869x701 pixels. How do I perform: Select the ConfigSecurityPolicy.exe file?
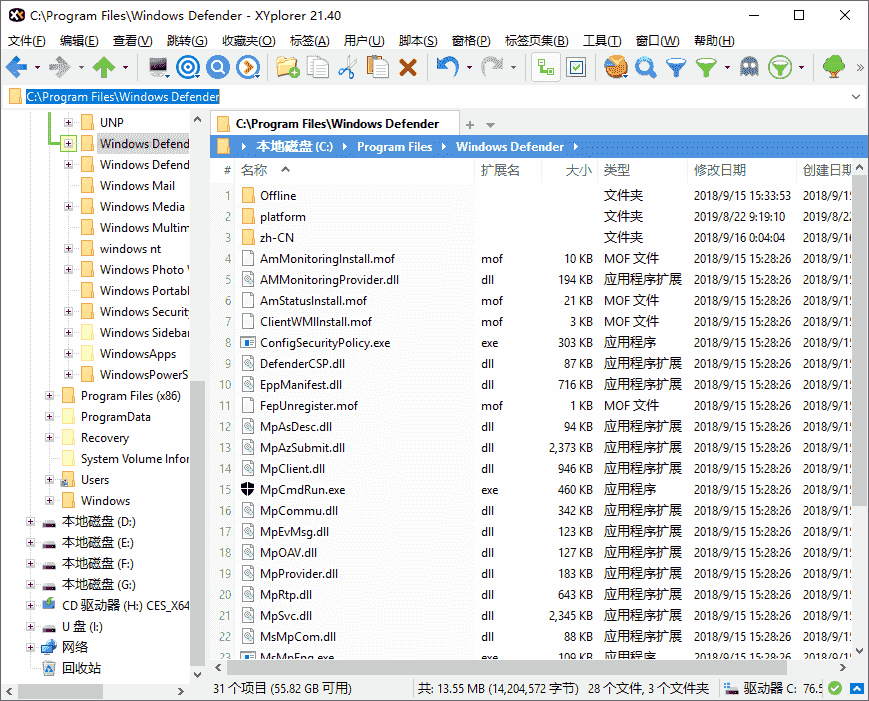click(325, 343)
